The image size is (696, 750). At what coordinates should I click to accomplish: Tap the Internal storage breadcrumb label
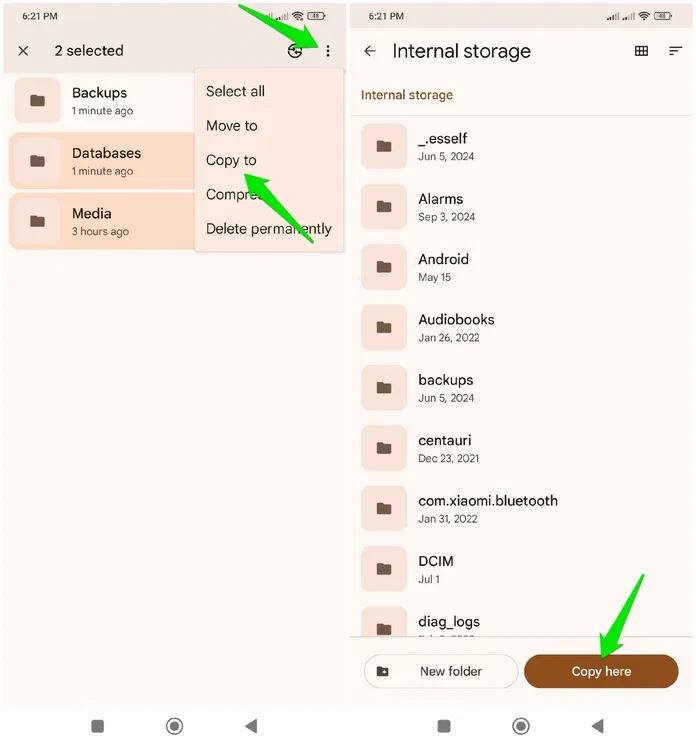406,95
